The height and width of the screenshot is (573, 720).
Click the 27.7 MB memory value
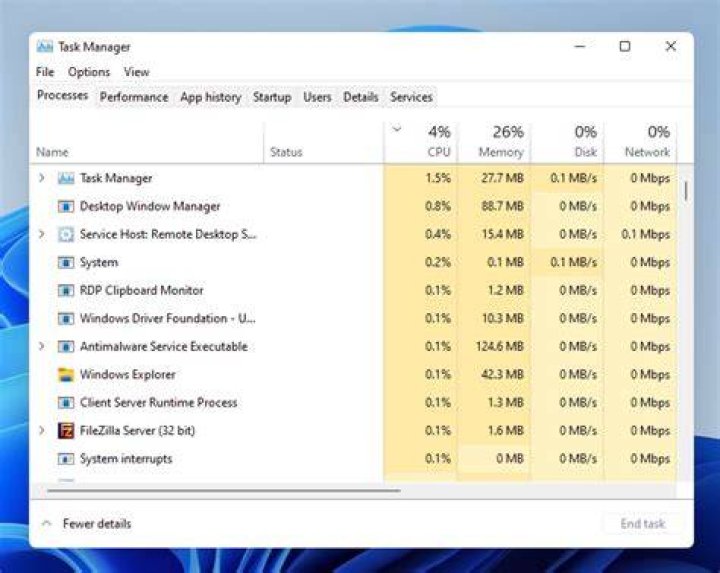(502, 178)
